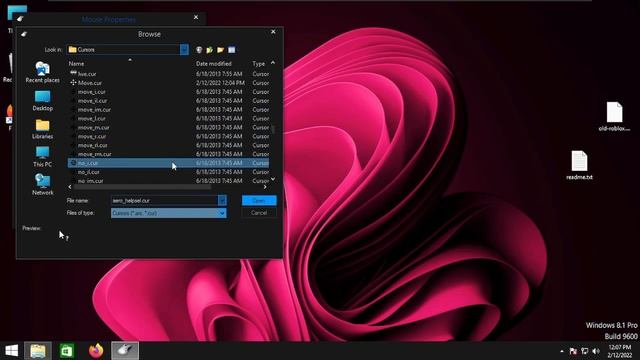
Task: Click inside the File name input field
Action: coord(164,200)
